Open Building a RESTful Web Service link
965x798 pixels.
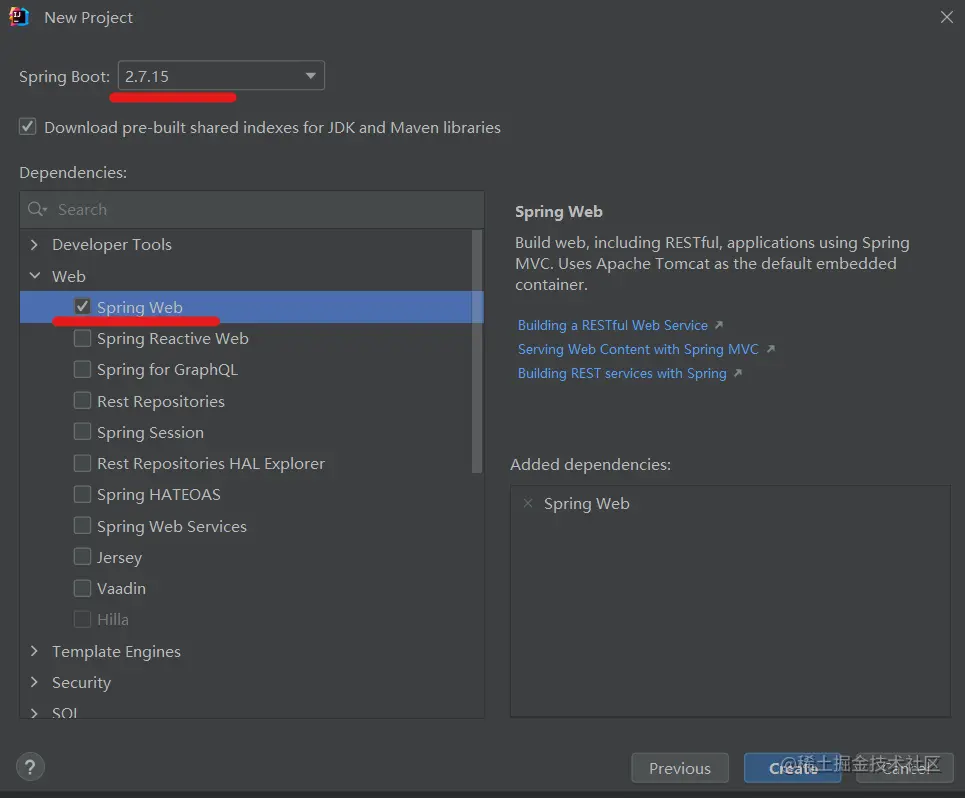click(x=613, y=325)
